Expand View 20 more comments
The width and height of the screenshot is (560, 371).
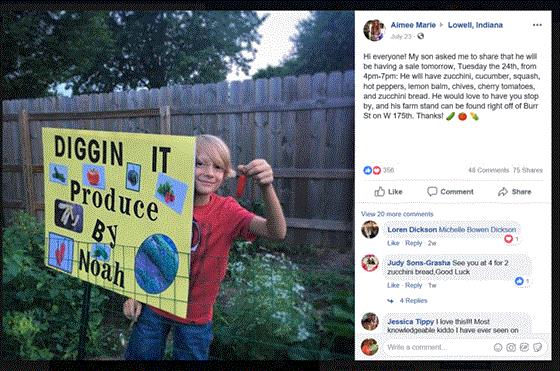(x=397, y=214)
